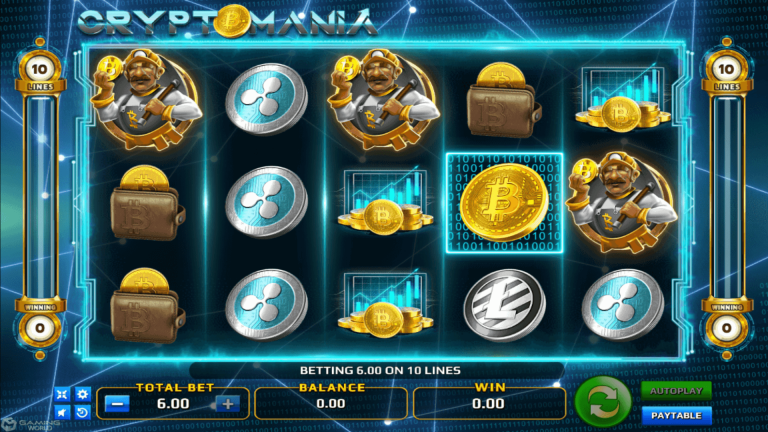
Task: Select the right 10 Lines indicator
Action: click(727, 72)
